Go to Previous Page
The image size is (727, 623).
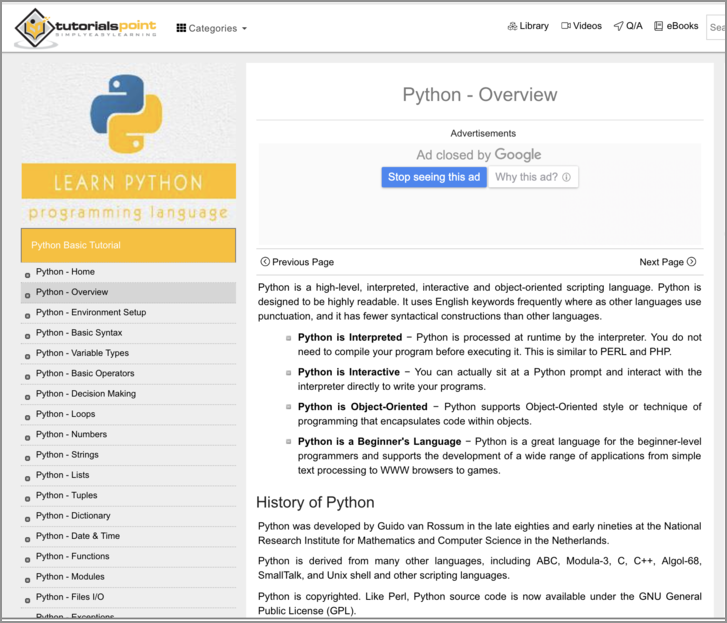pos(297,262)
